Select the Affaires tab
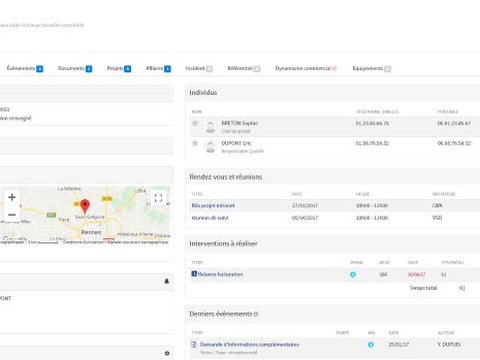This screenshot has height=360, width=480. coord(158,68)
